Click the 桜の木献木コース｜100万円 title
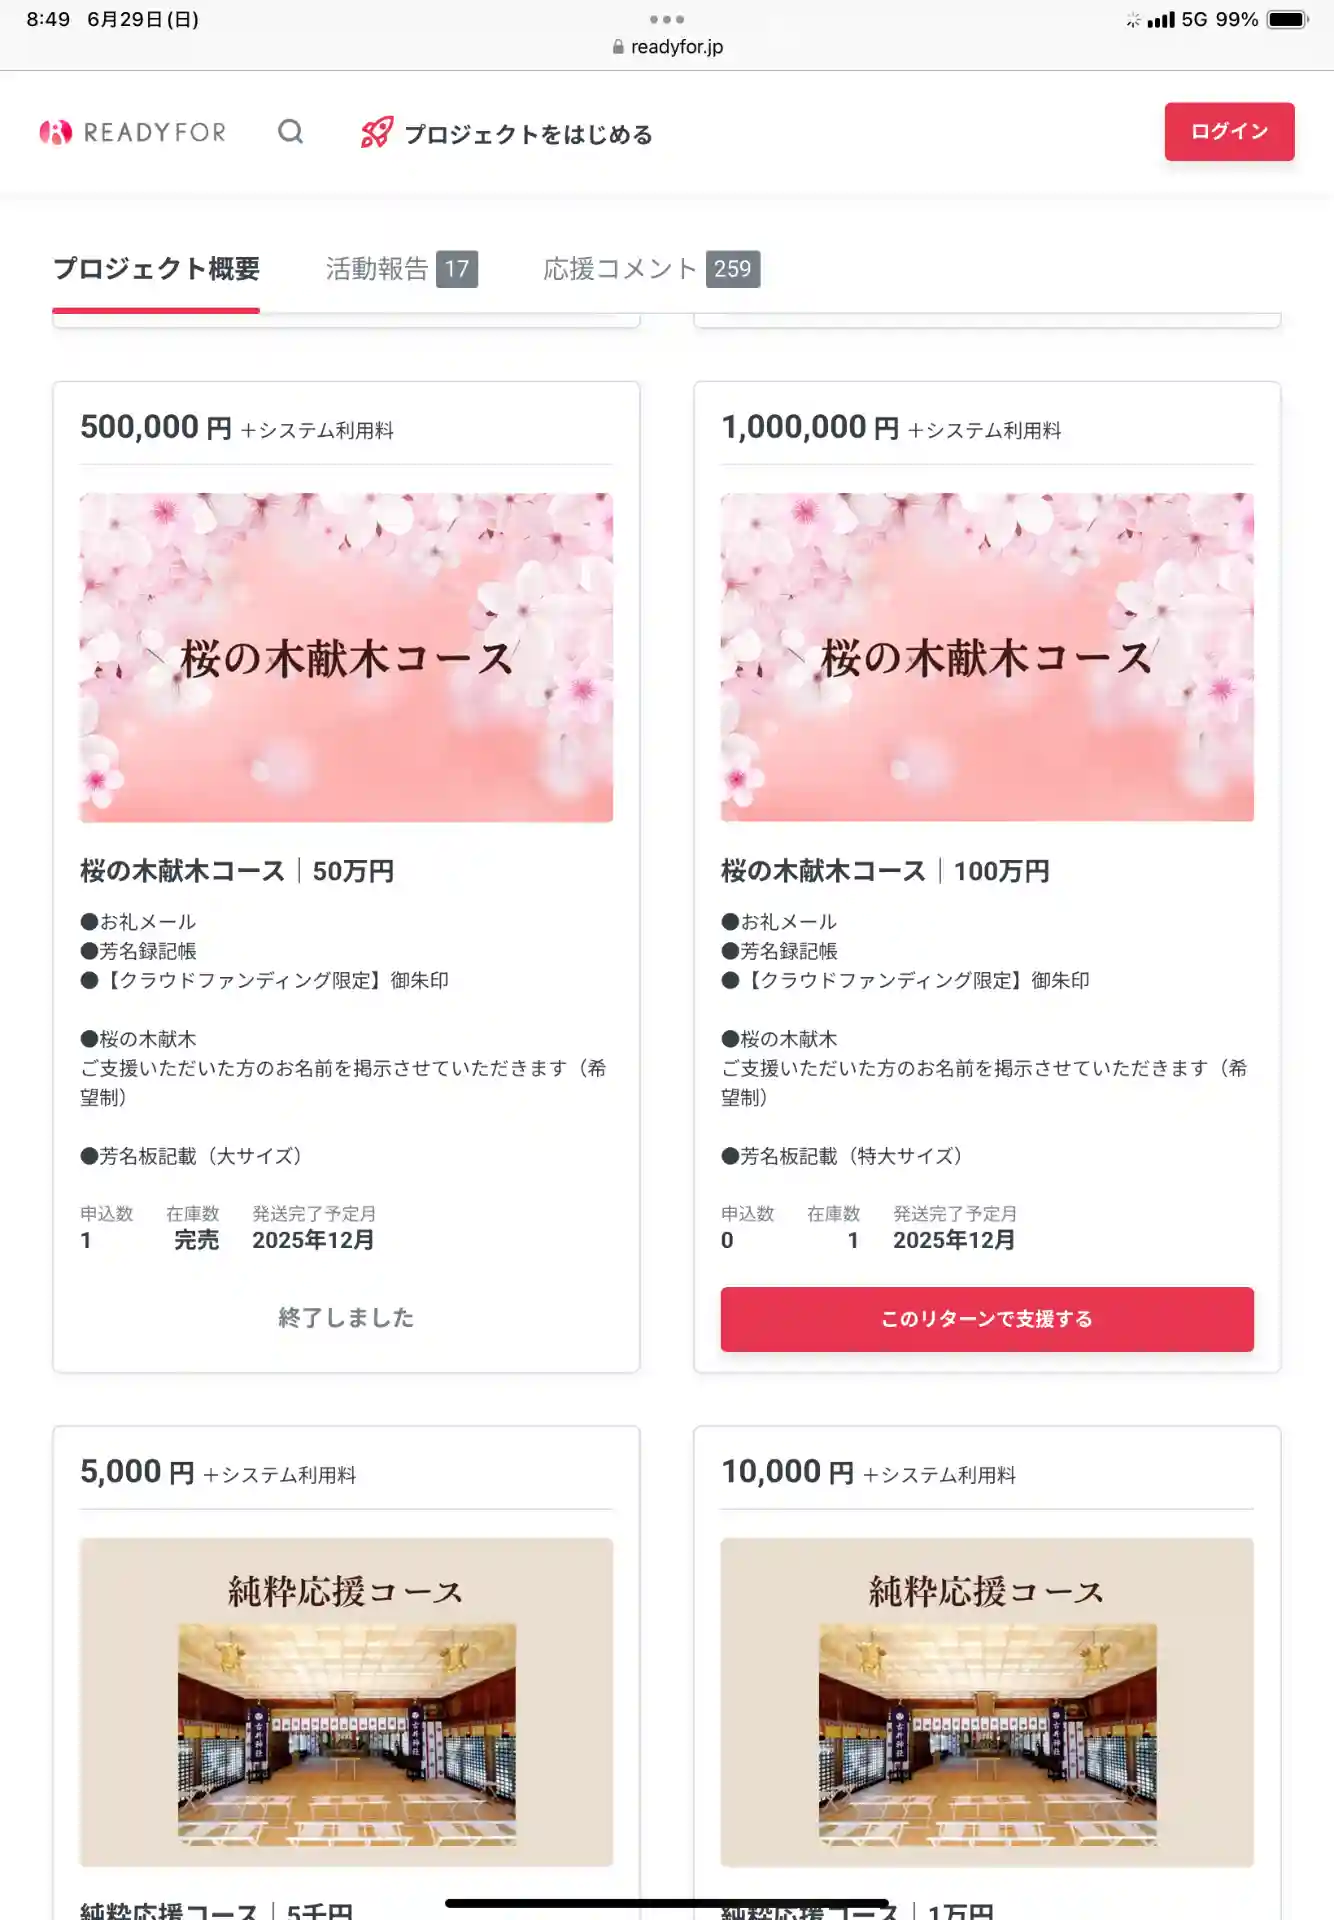The image size is (1334, 1920). click(x=885, y=871)
